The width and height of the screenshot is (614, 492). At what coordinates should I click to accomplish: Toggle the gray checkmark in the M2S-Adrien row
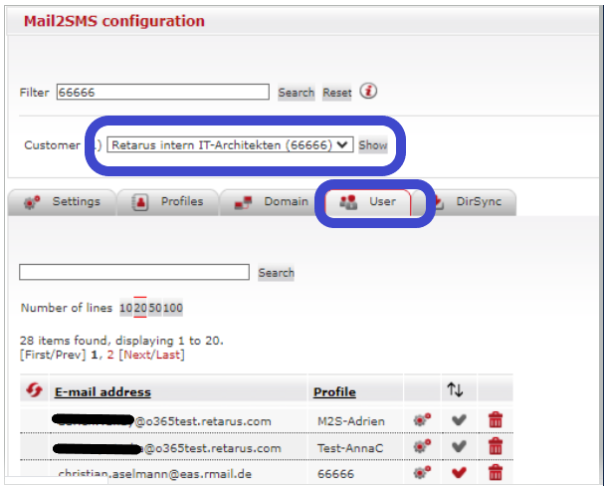[459, 420]
